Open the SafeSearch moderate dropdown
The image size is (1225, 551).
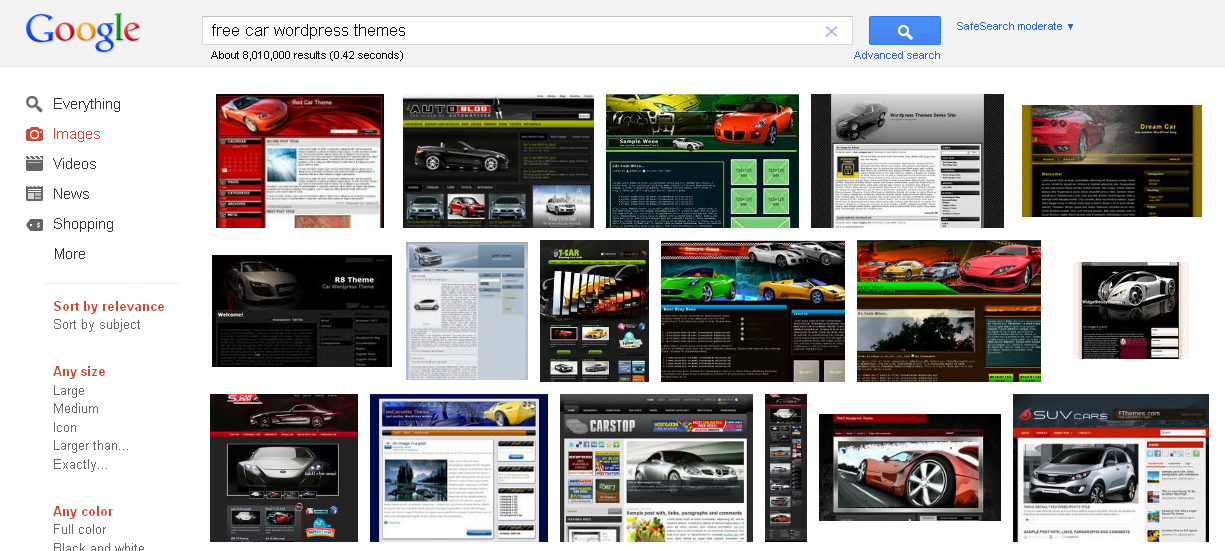1015,26
